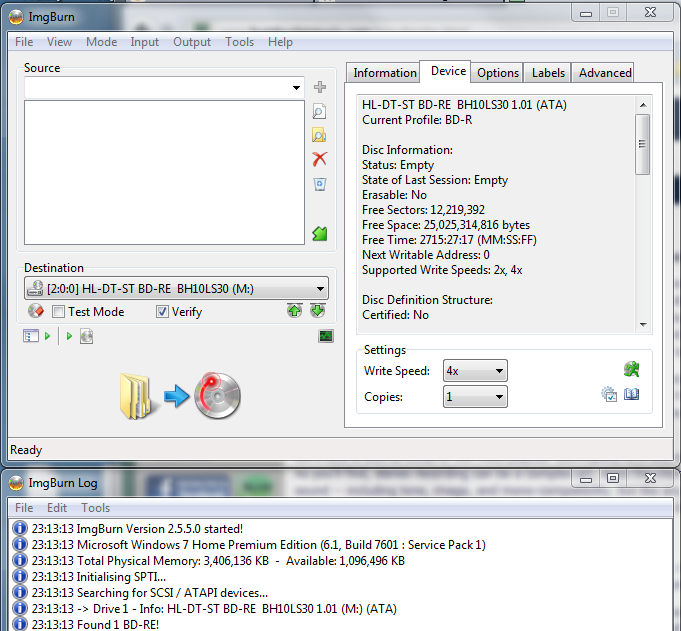This screenshot has height=631, width=681.
Task: Switch to the Advanced tab
Action: pyautogui.click(x=605, y=73)
